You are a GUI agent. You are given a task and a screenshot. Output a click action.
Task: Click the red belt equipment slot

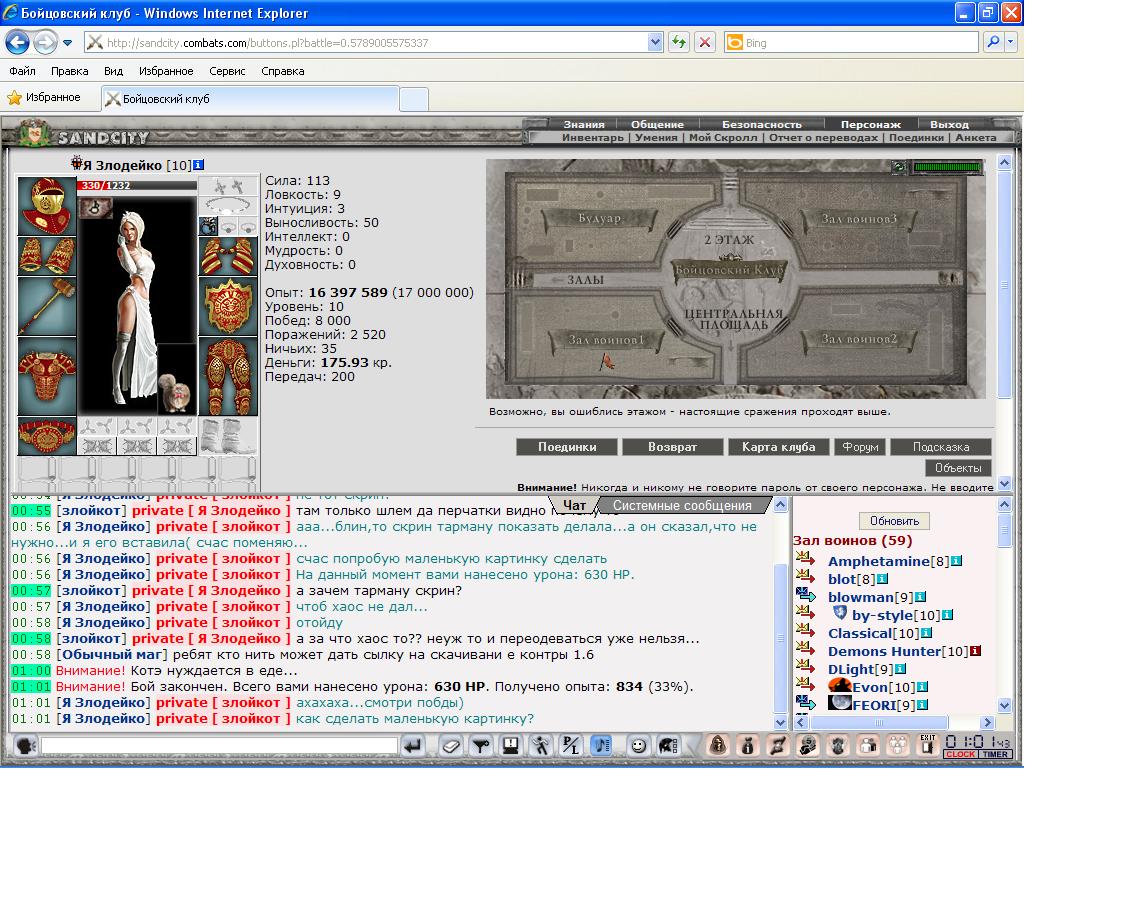click(47, 436)
